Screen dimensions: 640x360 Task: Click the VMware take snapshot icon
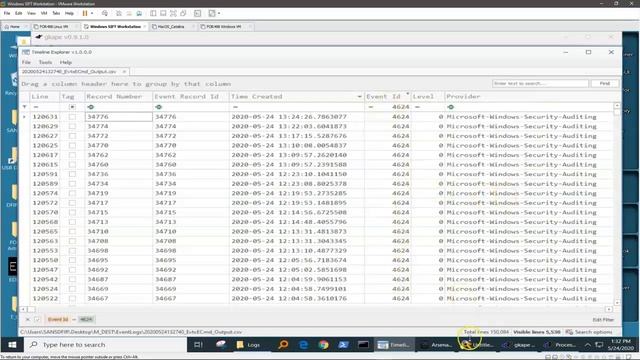tap(119, 13)
